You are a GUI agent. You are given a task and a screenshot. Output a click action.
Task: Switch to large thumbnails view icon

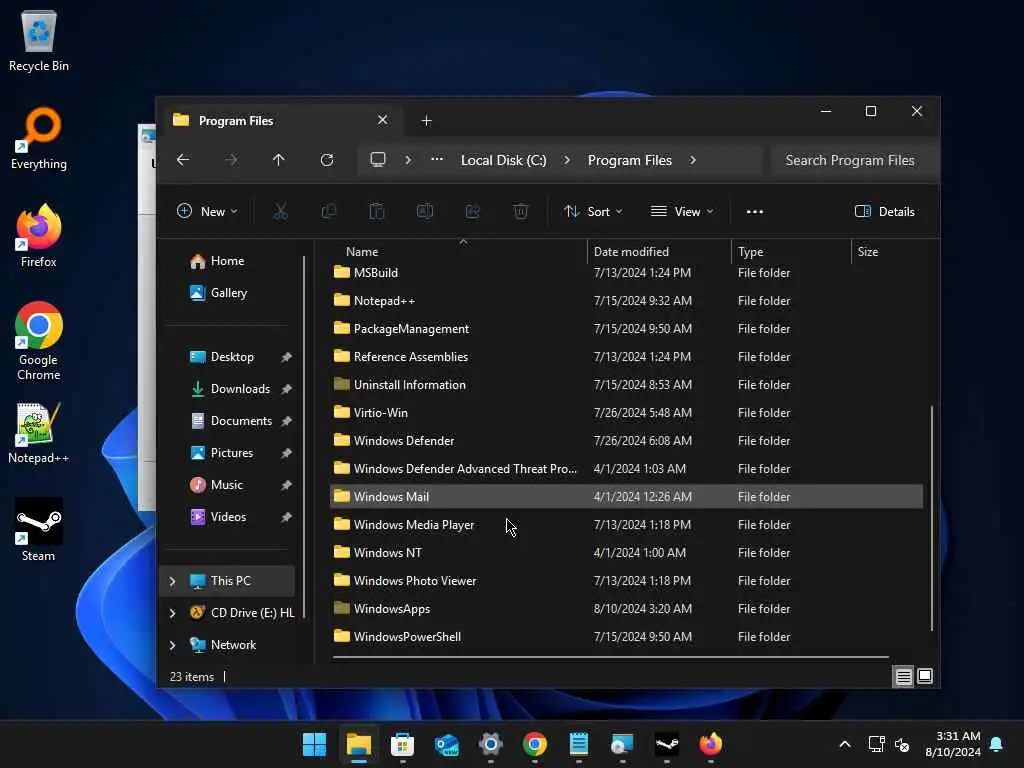[x=925, y=676]
